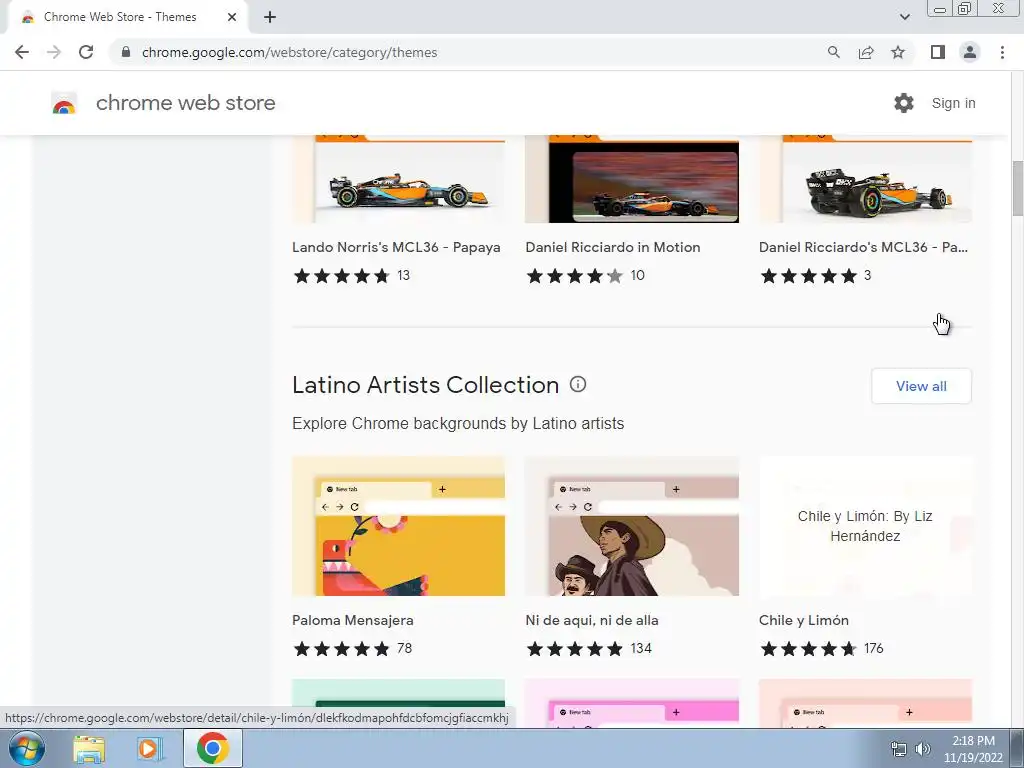Click the Chile y Limón title
This screenshot has width=1024, height=768.
(804, 620)
